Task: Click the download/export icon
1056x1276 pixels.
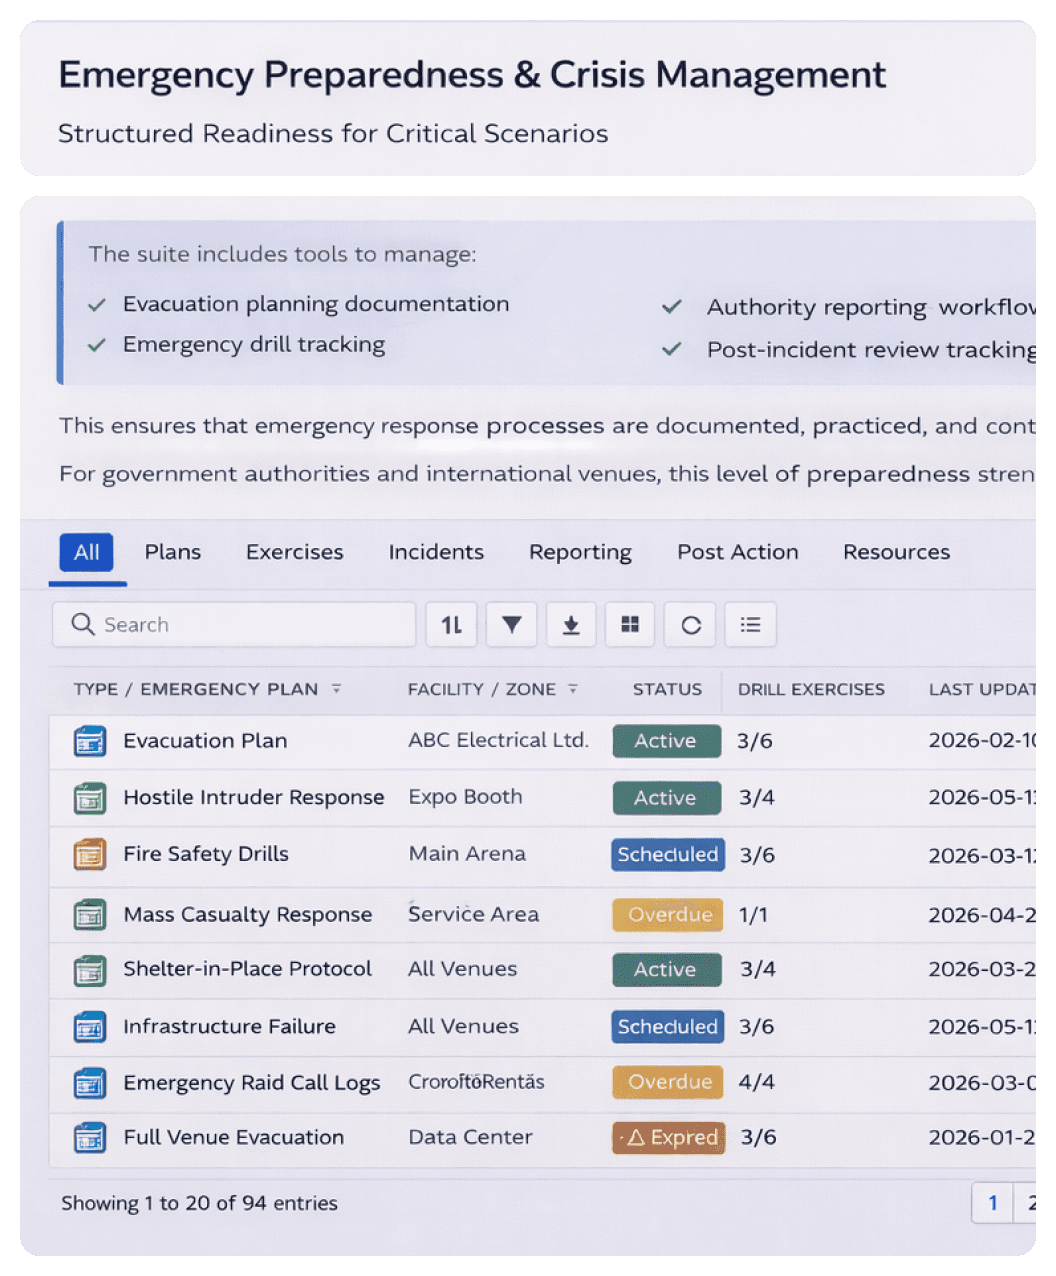Action: coord(571,624)
